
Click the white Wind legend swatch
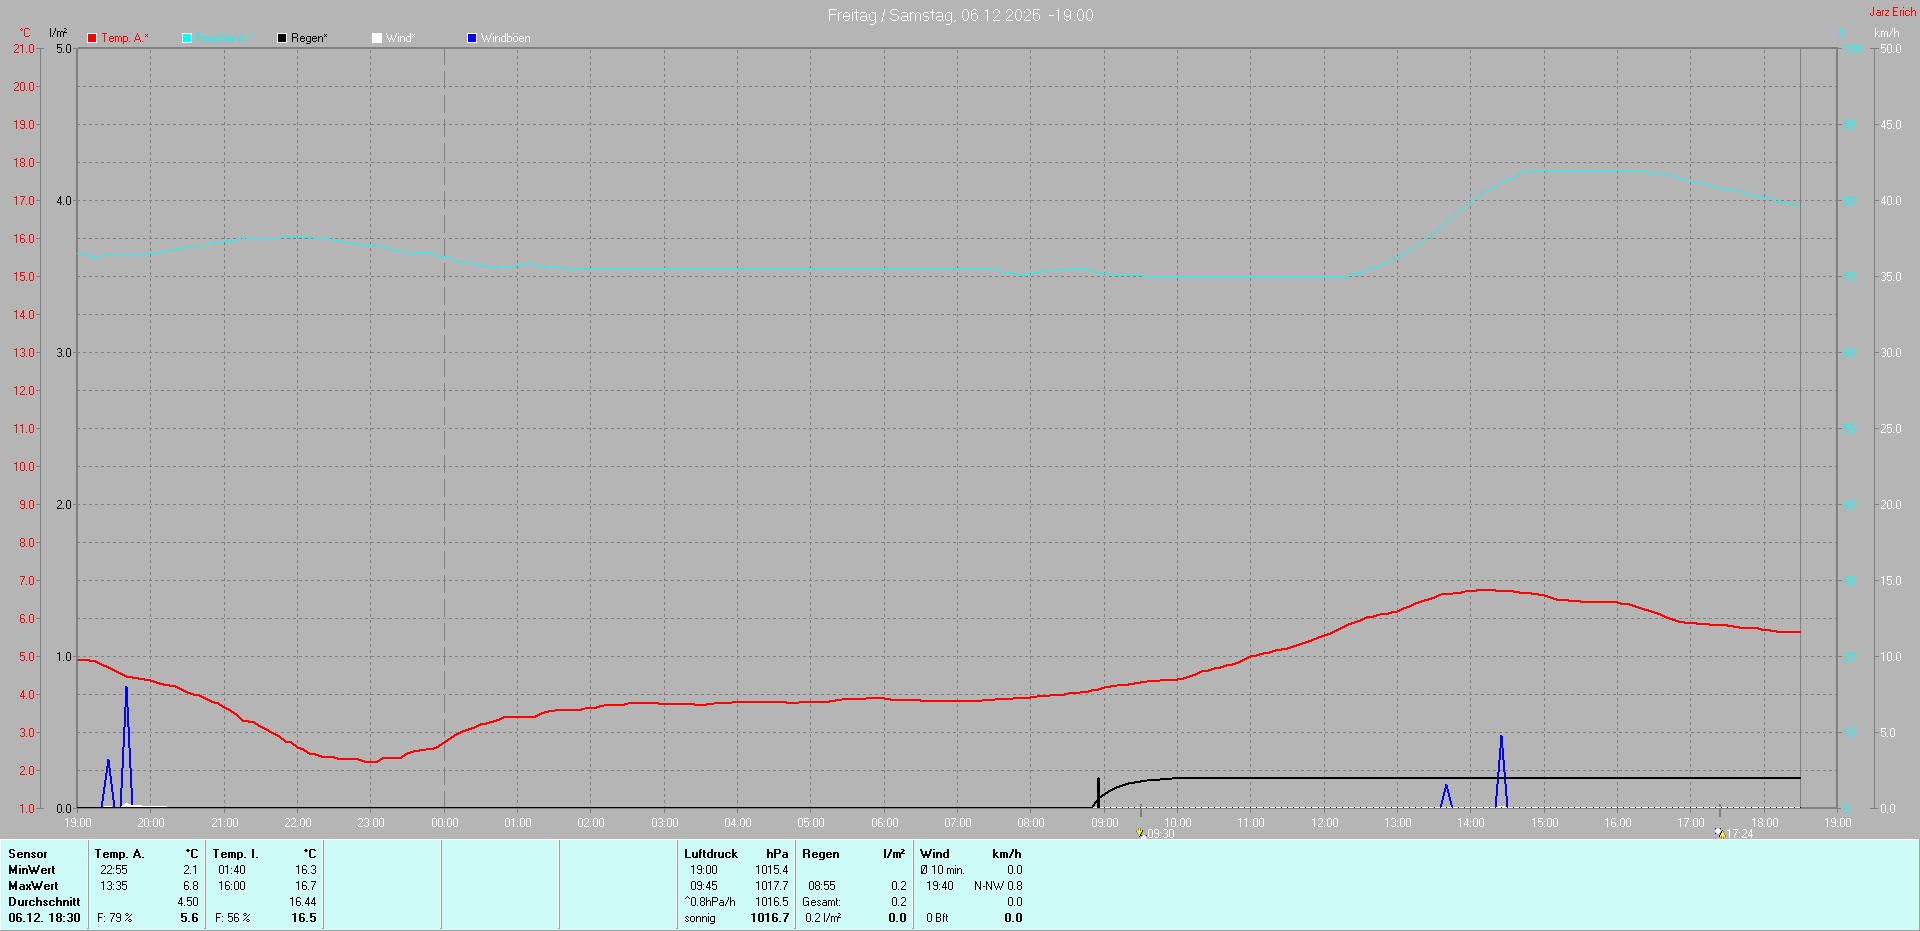[x=377, y=38]
